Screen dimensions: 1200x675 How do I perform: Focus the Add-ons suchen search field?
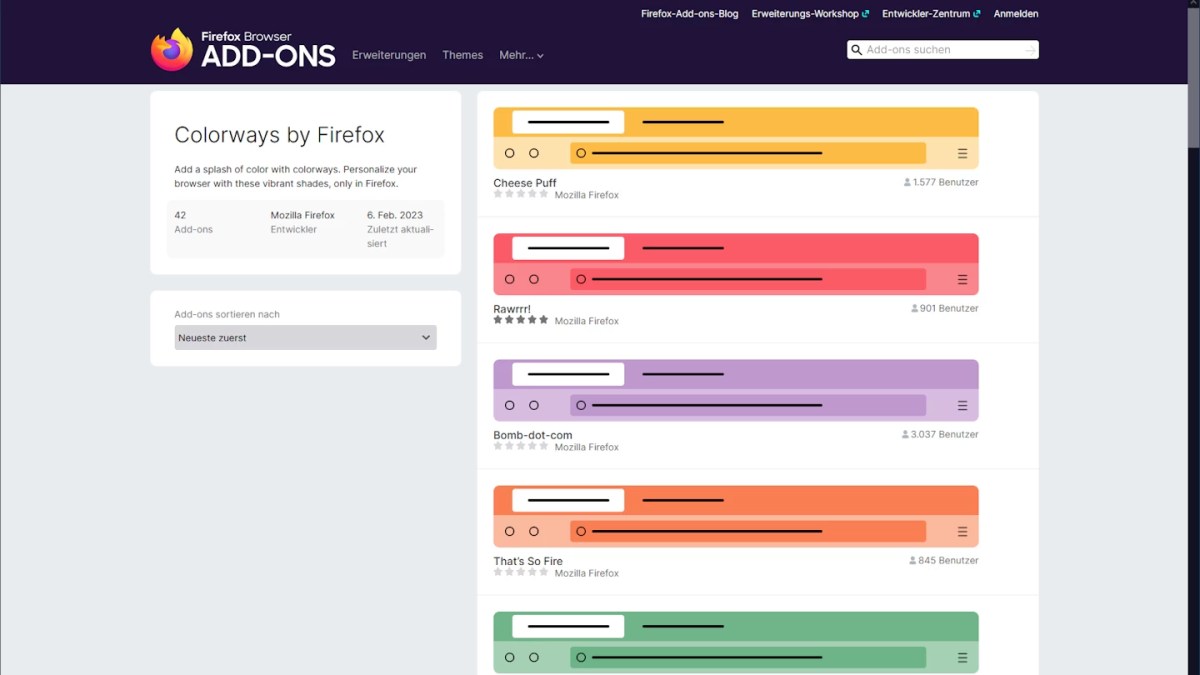pos(943,50)
